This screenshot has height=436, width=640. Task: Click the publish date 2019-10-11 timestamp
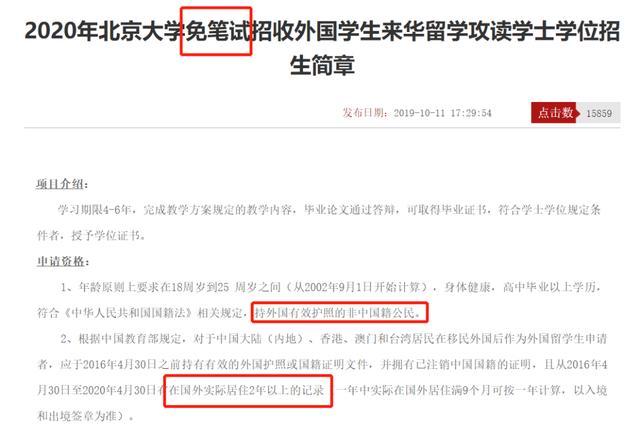(x=442, y=113)
